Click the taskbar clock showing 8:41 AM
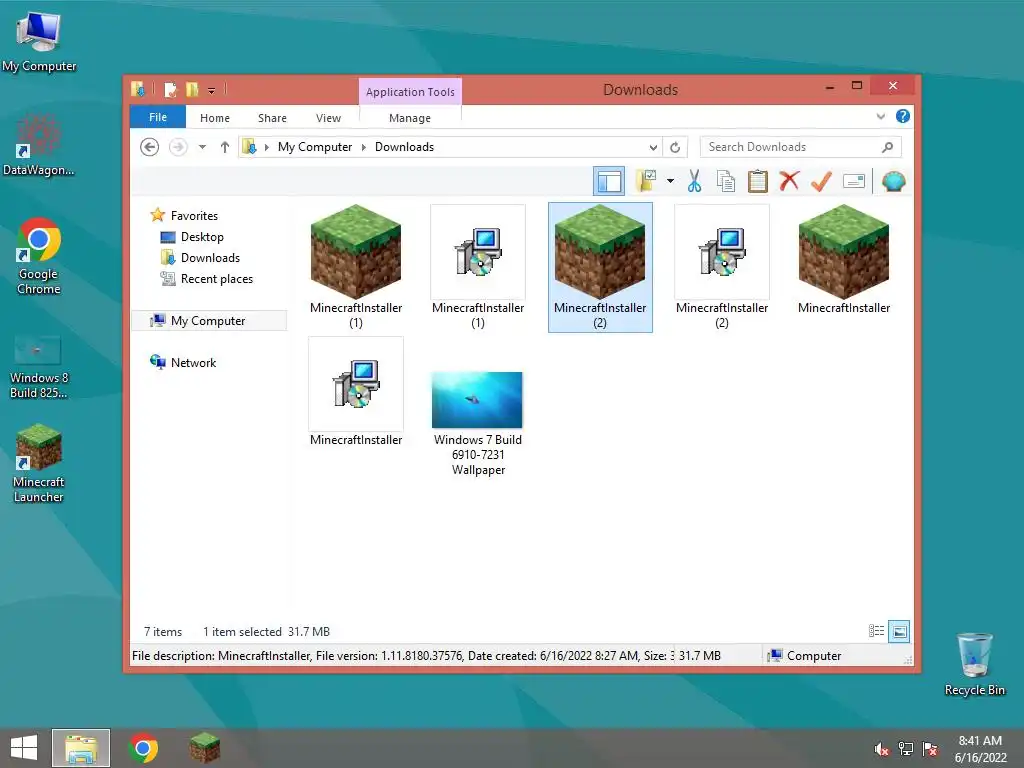1024x768 pixels. tap(980, 749)
